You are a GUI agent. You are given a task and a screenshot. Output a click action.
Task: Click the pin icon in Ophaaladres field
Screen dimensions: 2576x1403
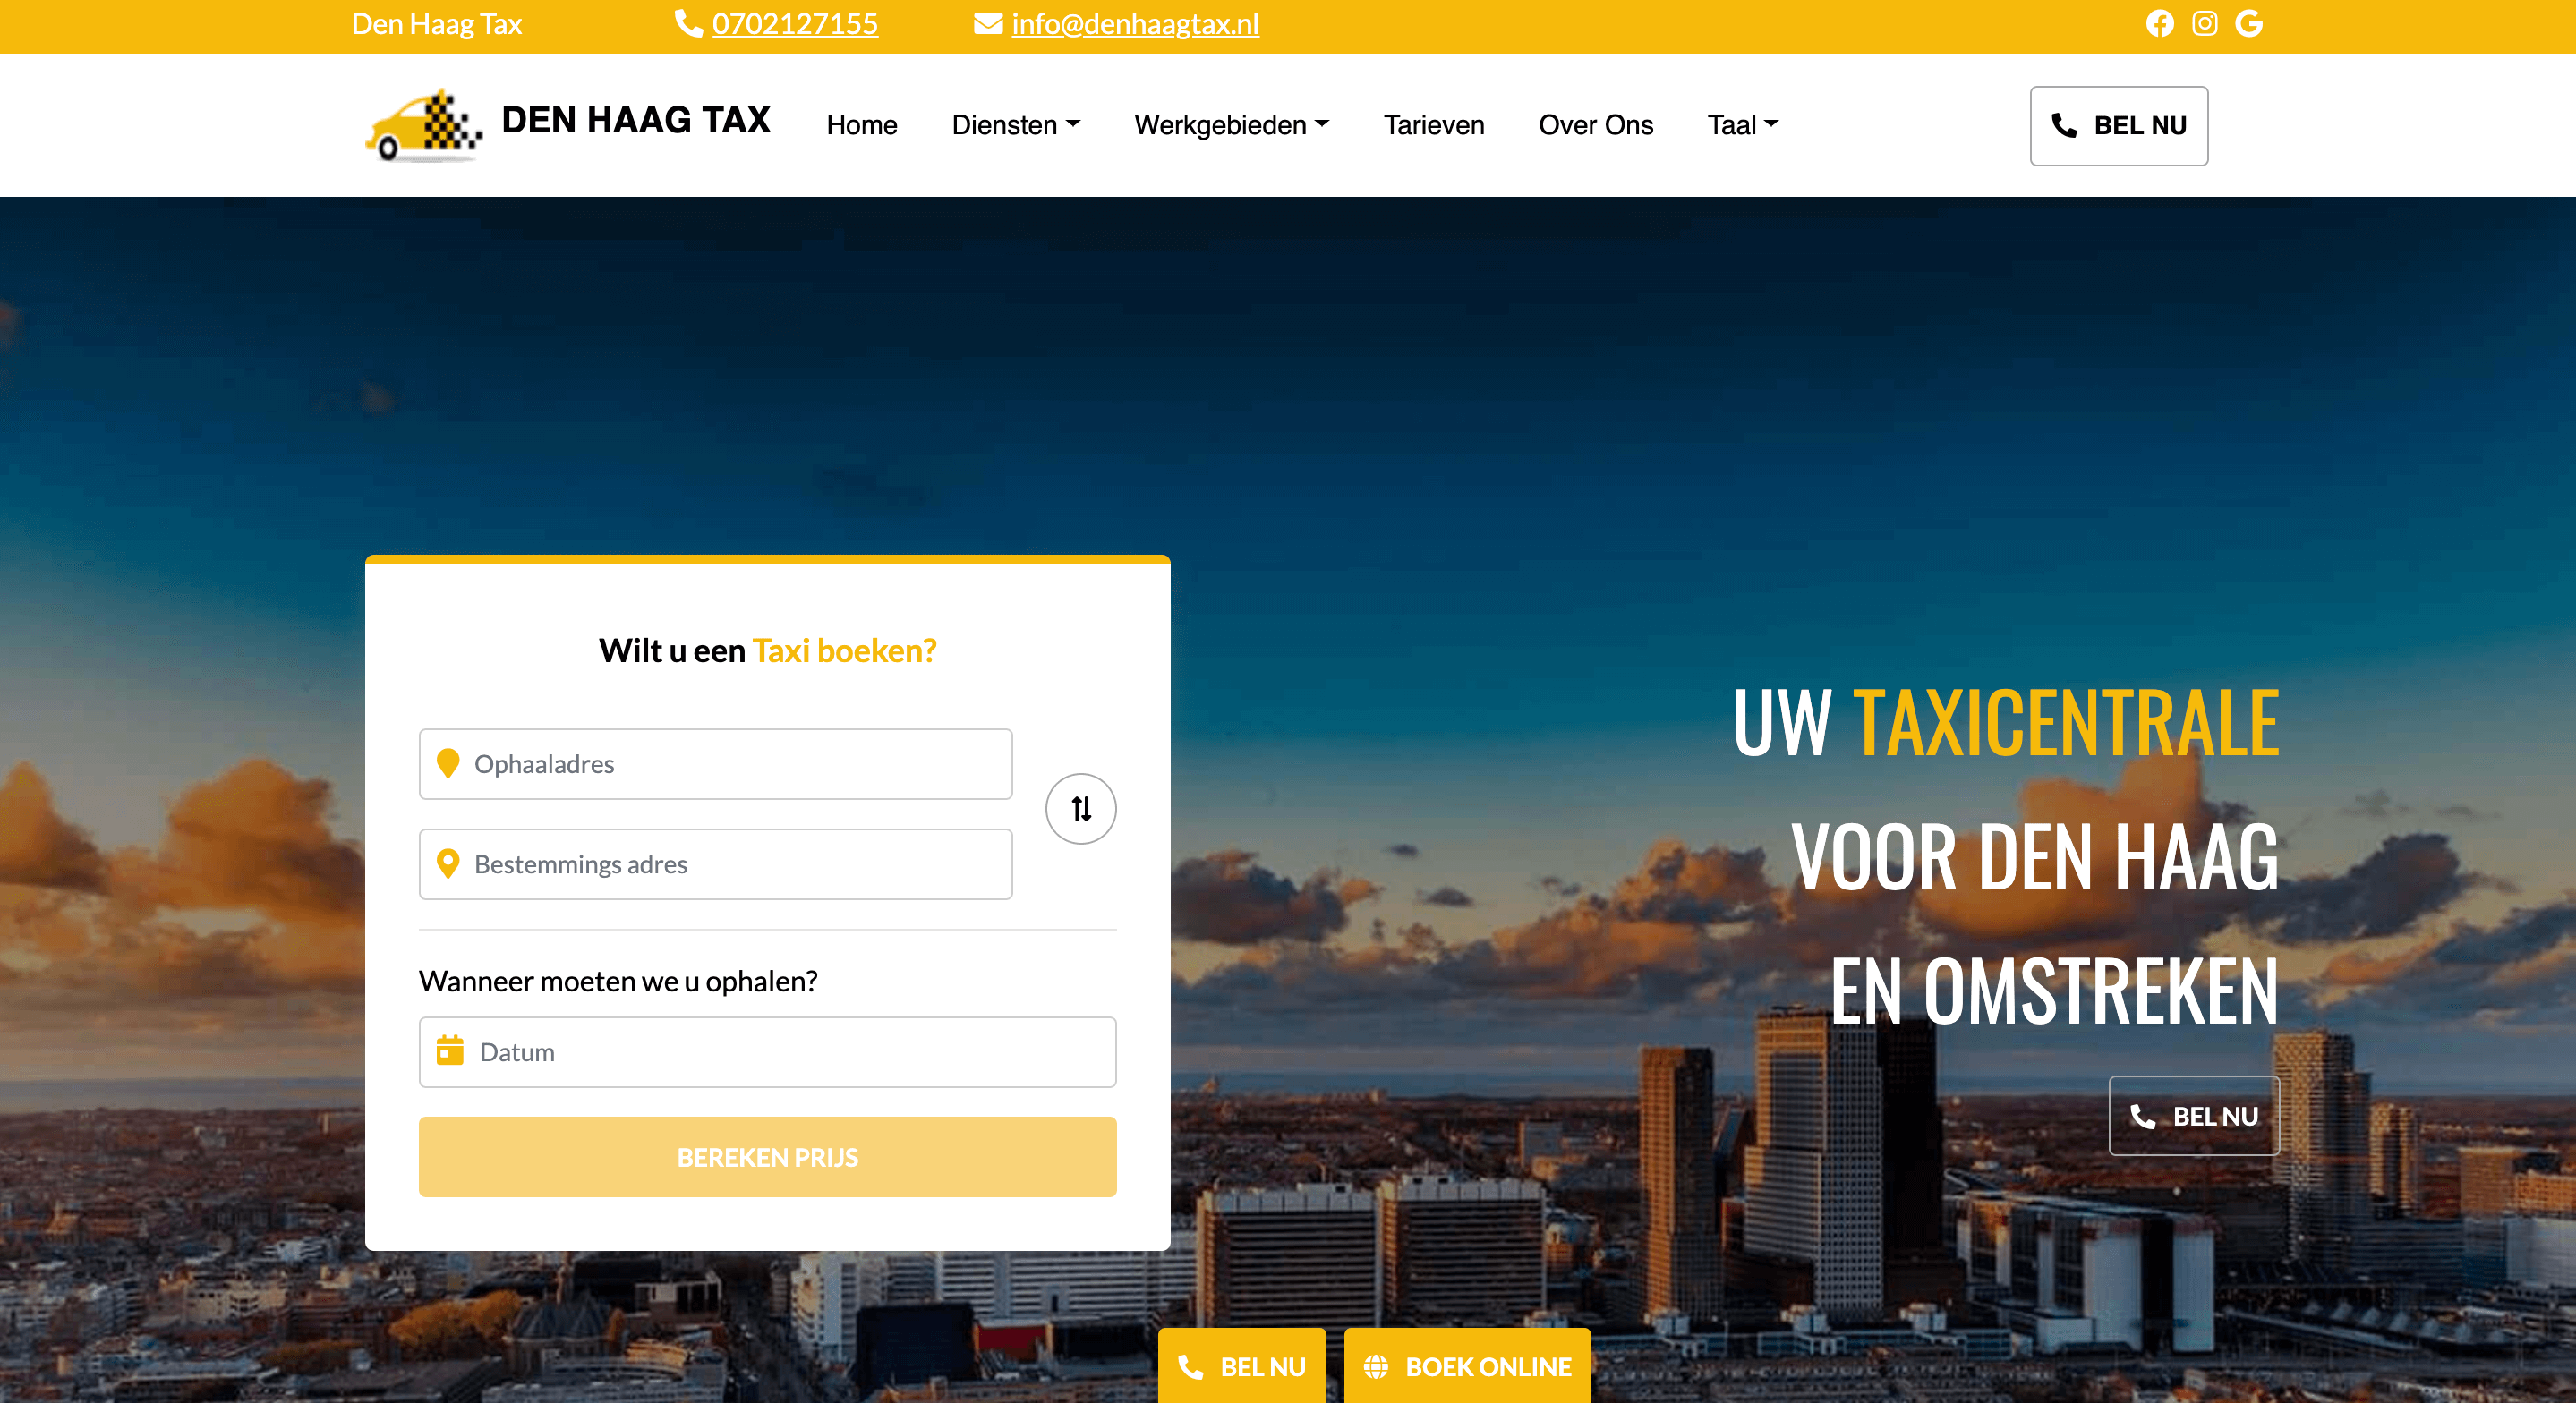click(x=448, y=763)
